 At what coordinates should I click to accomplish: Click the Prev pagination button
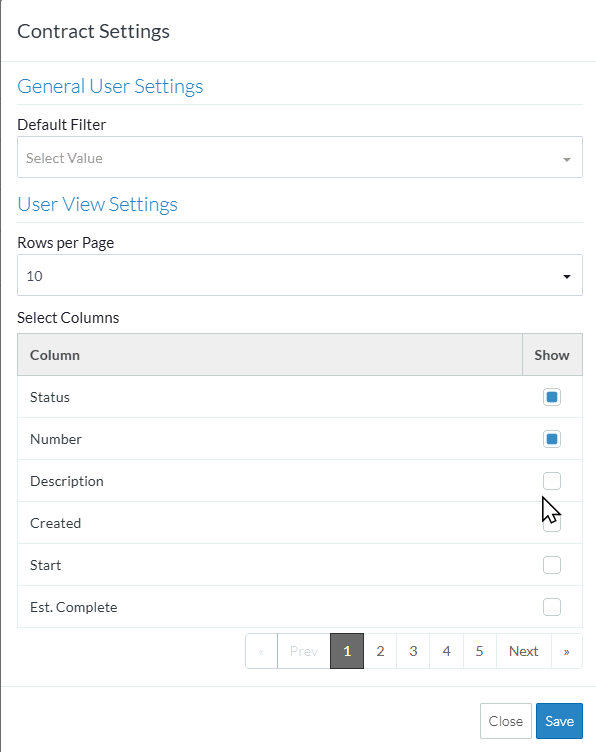coord(304,651)
